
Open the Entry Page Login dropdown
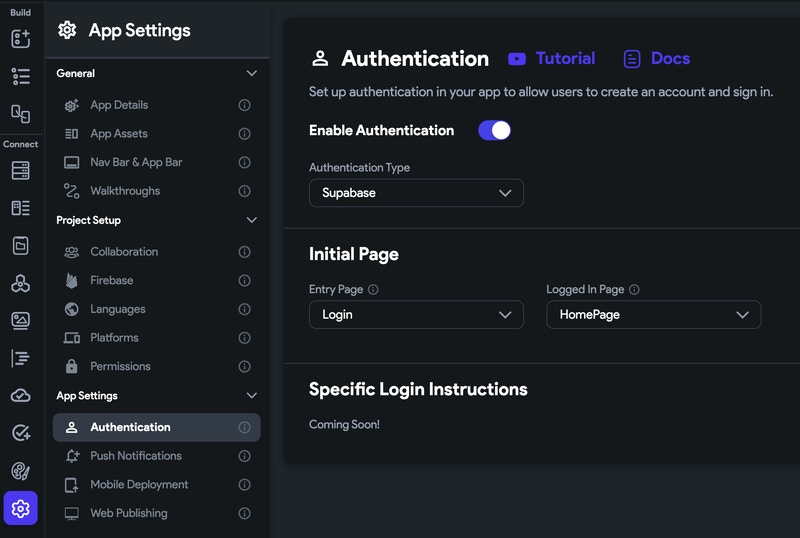[416, 314]
